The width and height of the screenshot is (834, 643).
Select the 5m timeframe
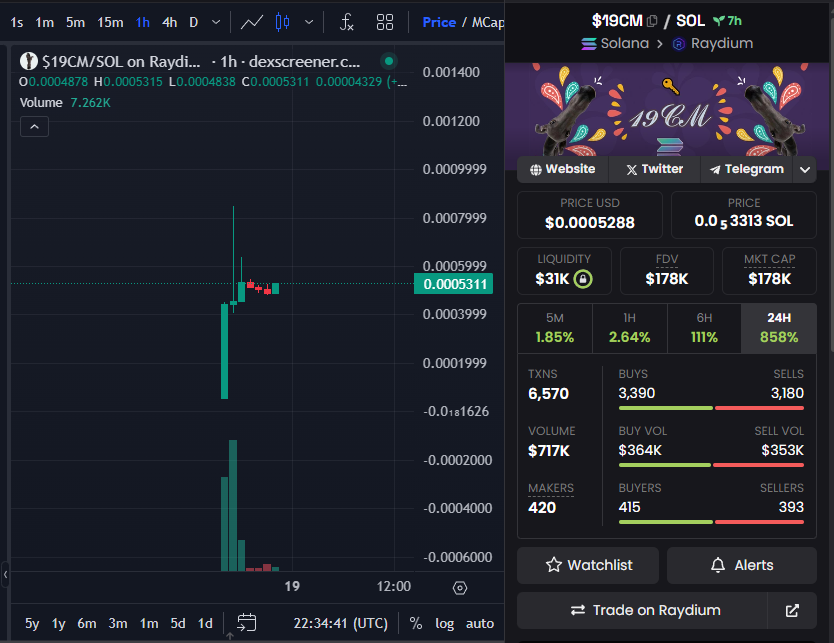[76, 22]
